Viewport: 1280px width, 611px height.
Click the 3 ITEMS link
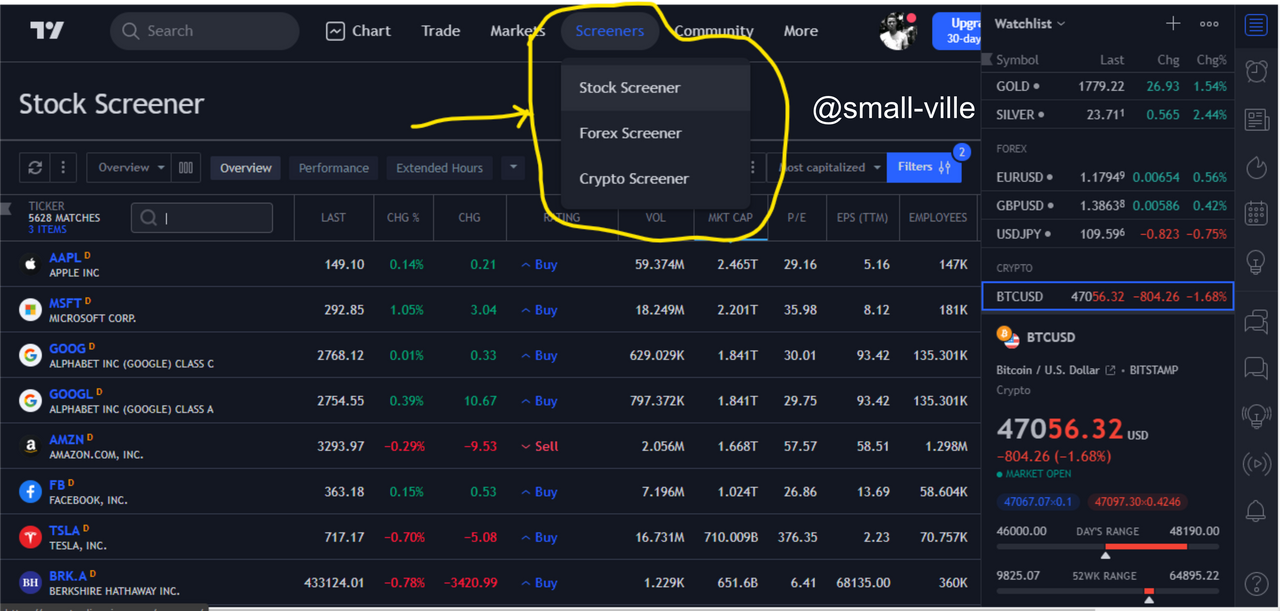[46, 230]
